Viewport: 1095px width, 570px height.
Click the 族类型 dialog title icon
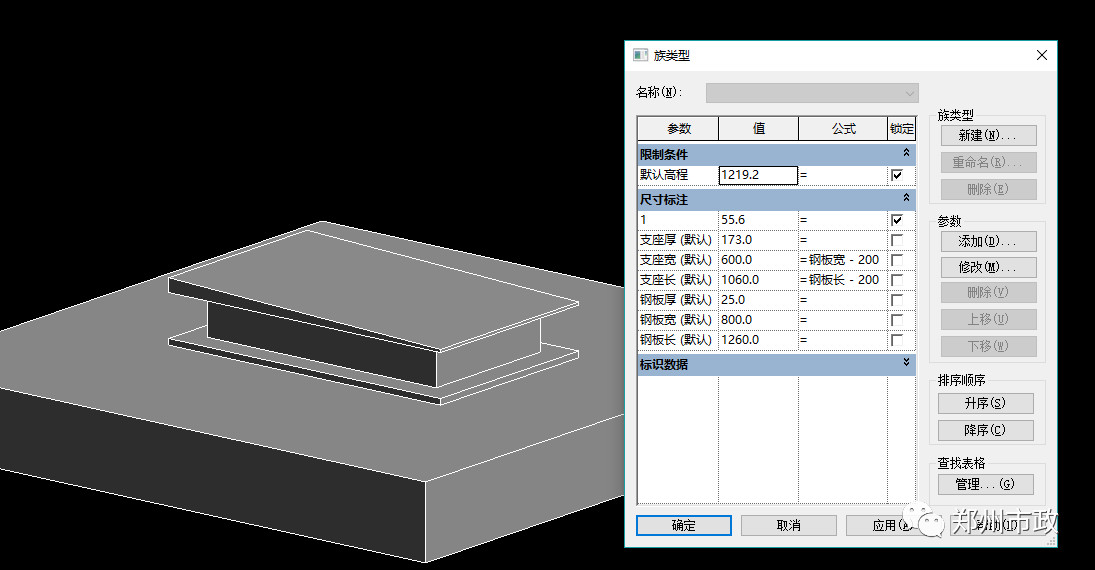[640, 55]
